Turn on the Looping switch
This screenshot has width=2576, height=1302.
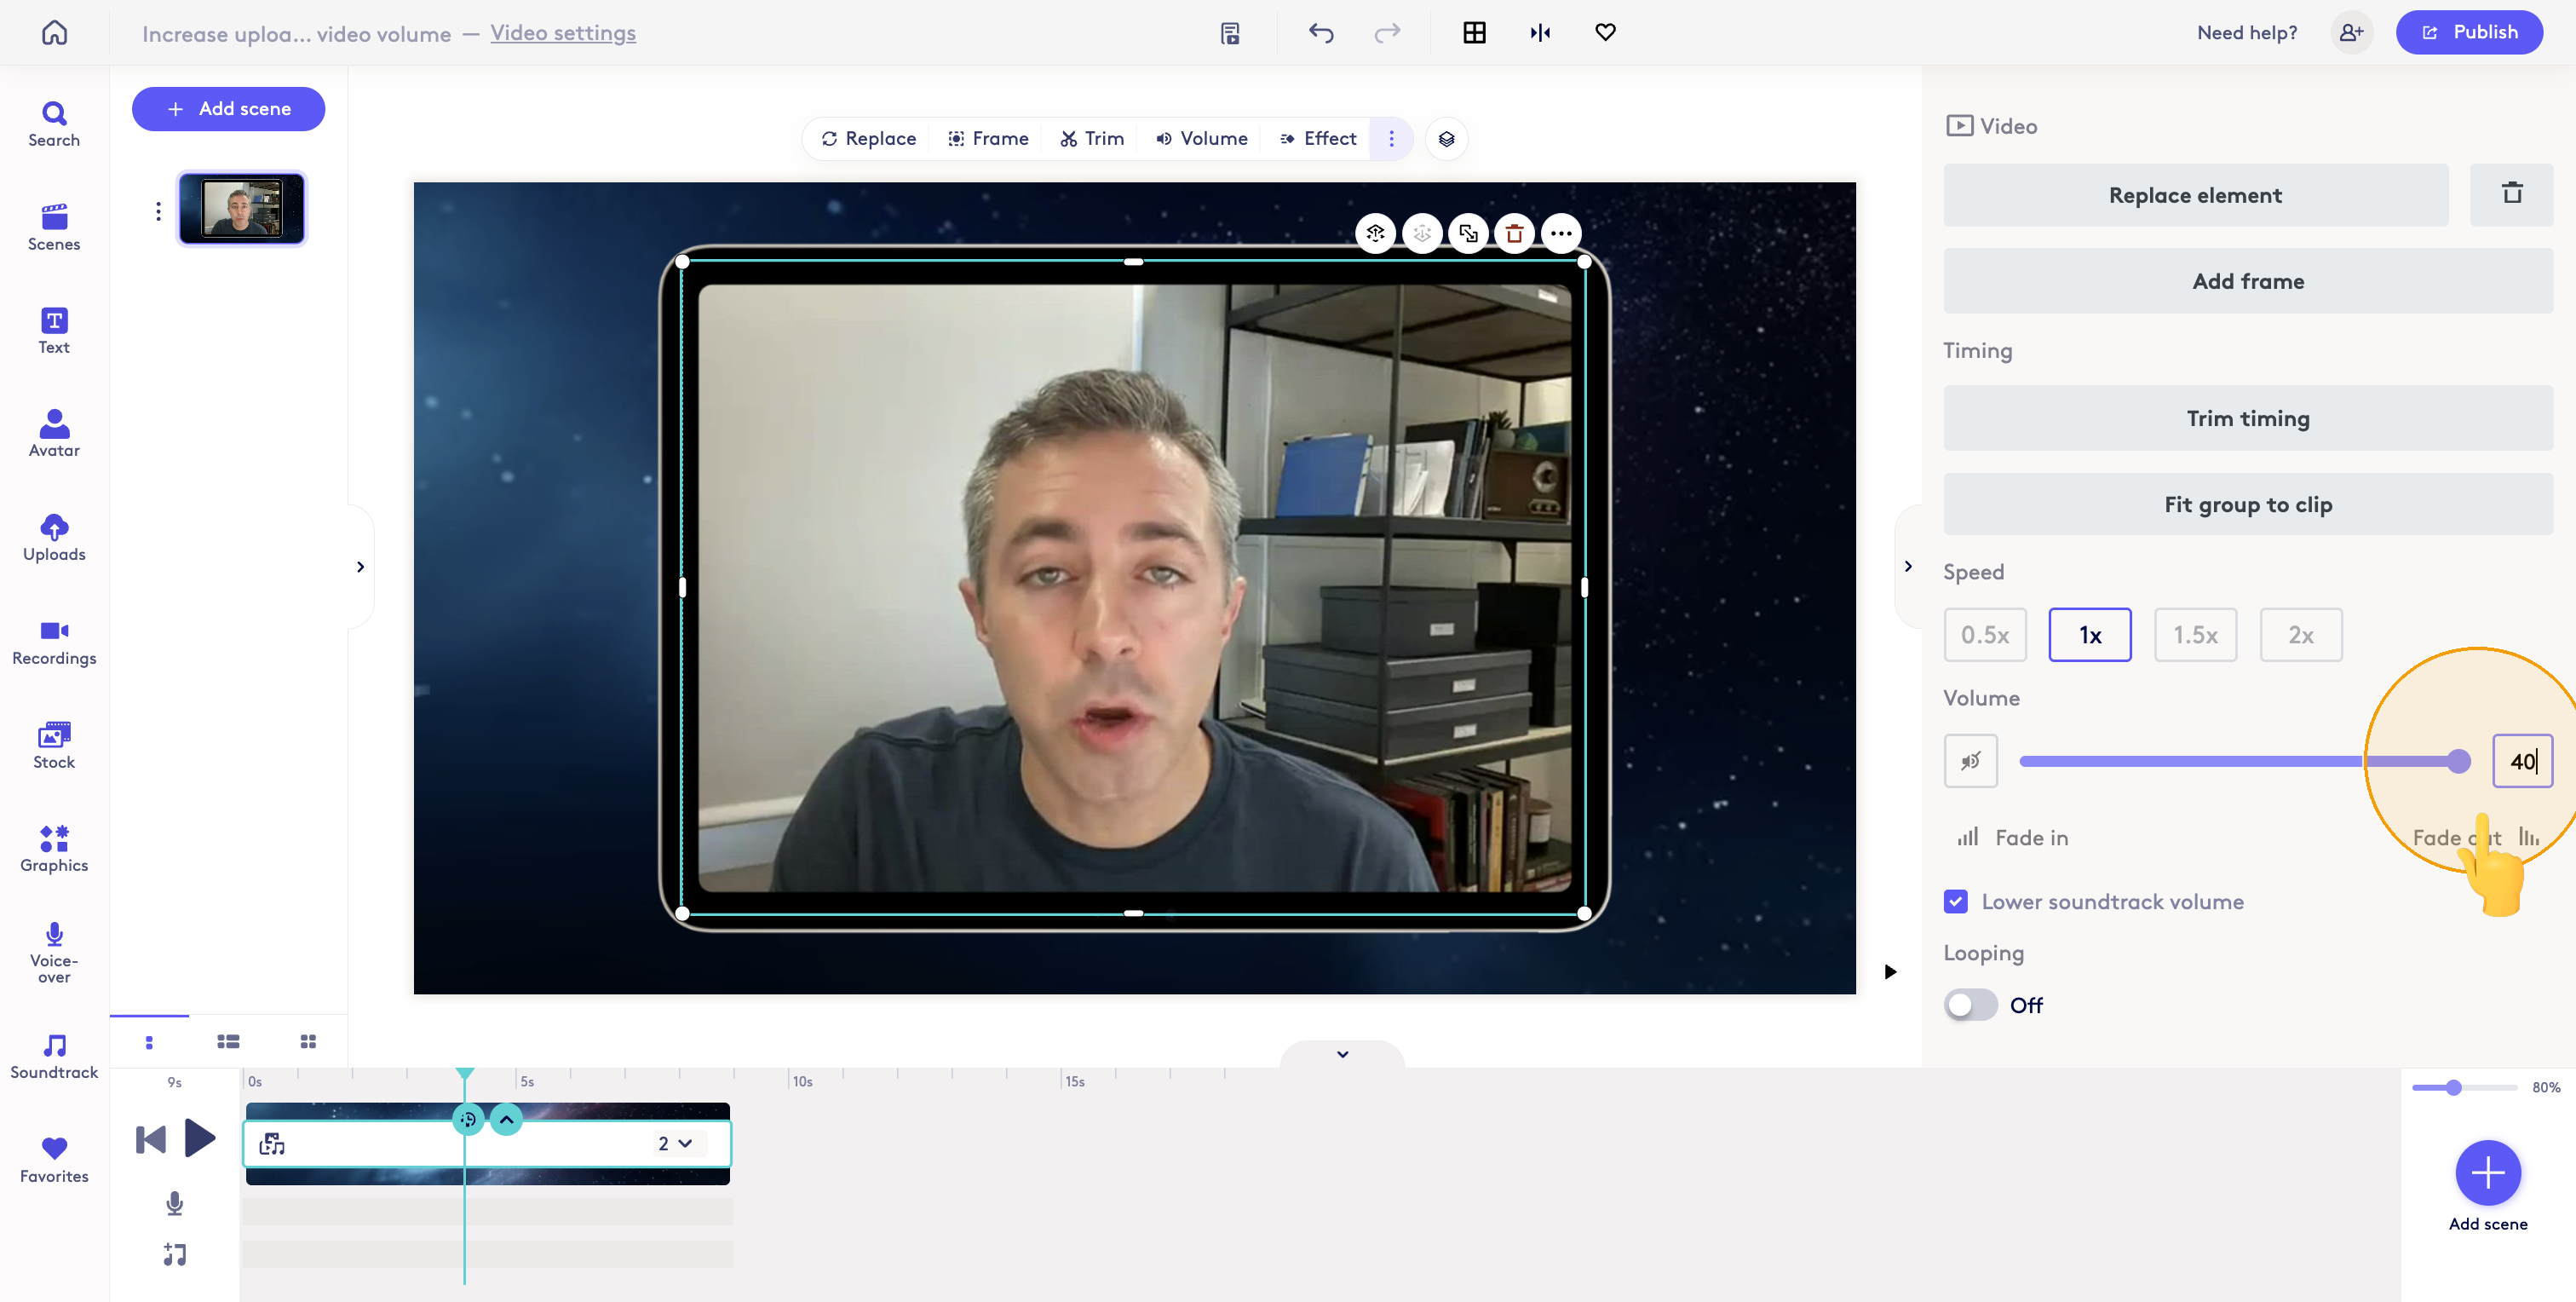tap(1970, 1005)
